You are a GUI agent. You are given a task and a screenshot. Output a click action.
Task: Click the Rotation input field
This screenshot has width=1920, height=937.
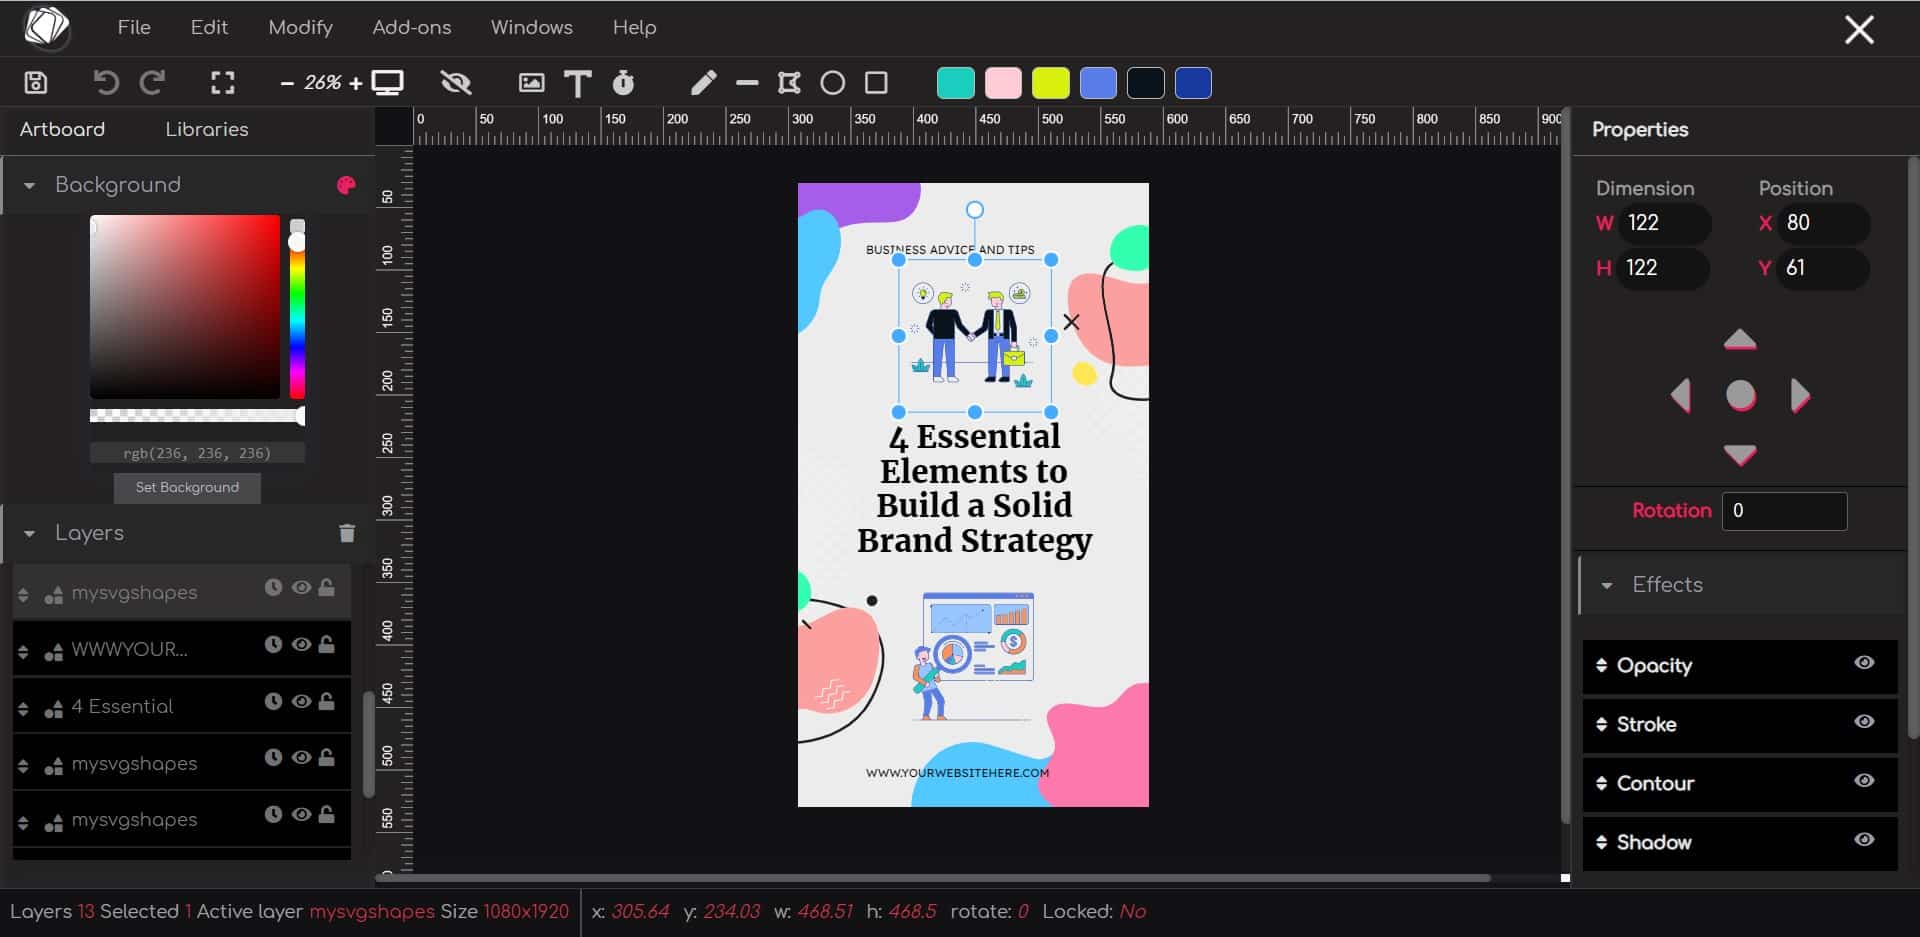click(x=1783, y=511)
